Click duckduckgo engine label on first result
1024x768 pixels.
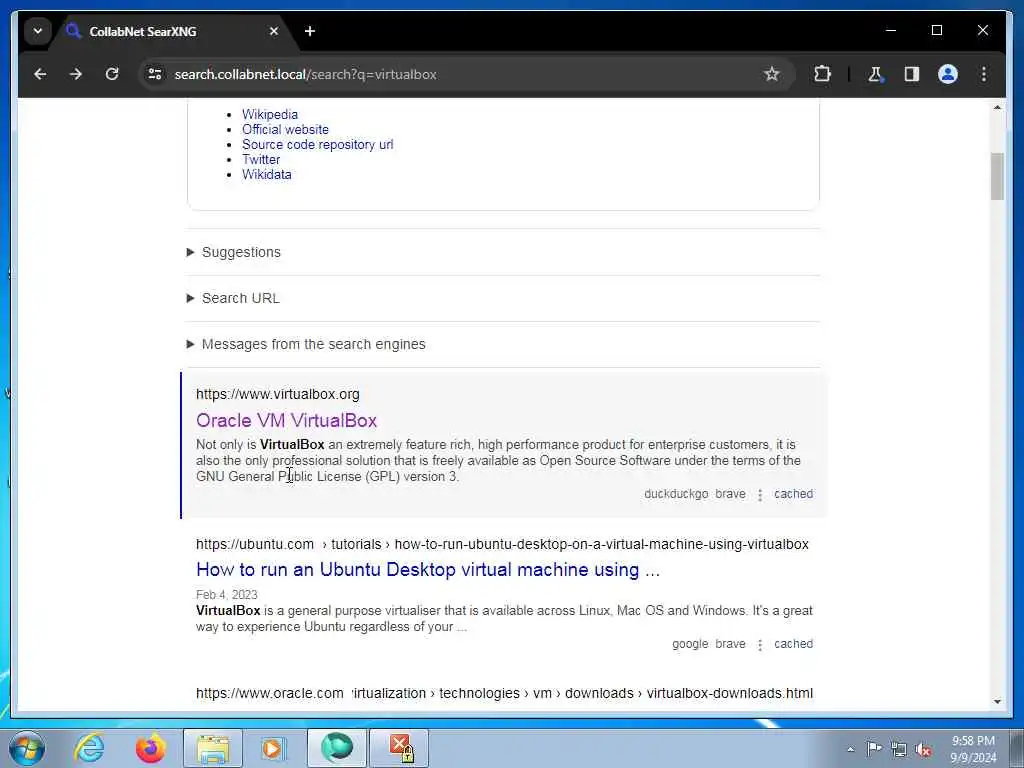(676, 494)
